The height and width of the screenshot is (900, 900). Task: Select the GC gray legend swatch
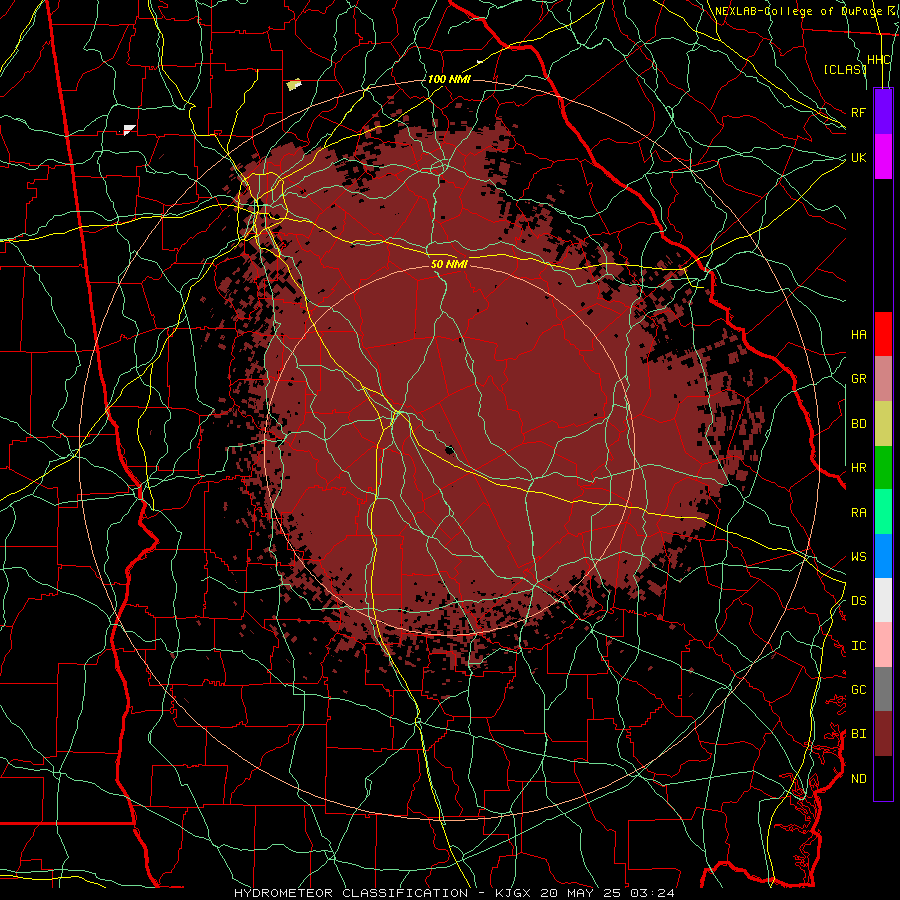tap(883, 689)
